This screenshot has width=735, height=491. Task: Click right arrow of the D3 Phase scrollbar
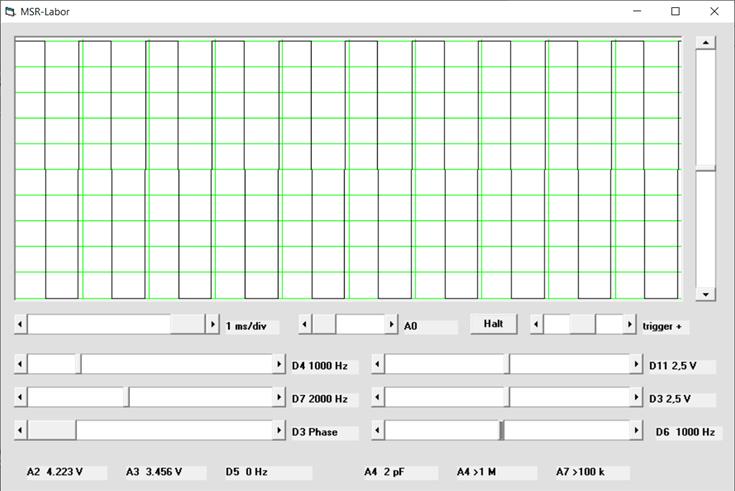pyautogui.click(x=279, y=431)
